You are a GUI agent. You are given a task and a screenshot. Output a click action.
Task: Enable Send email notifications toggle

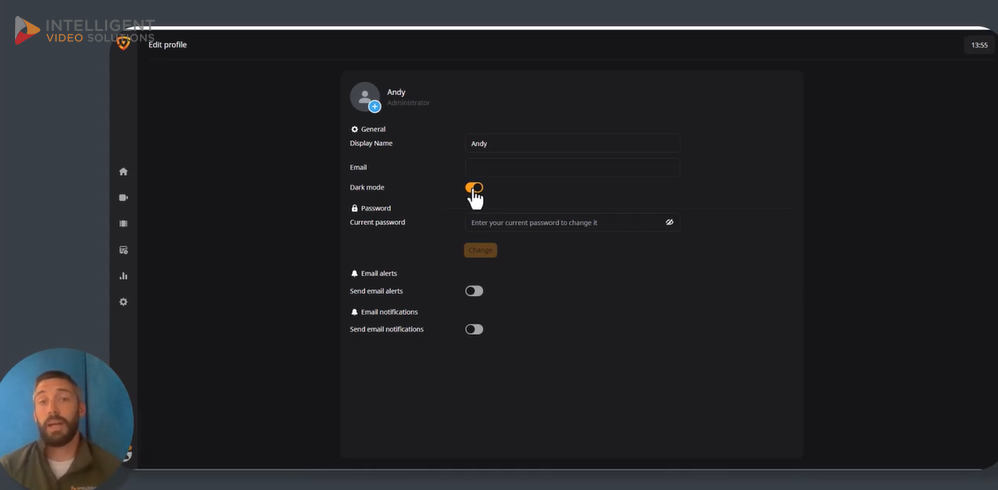tap(474, 329)
